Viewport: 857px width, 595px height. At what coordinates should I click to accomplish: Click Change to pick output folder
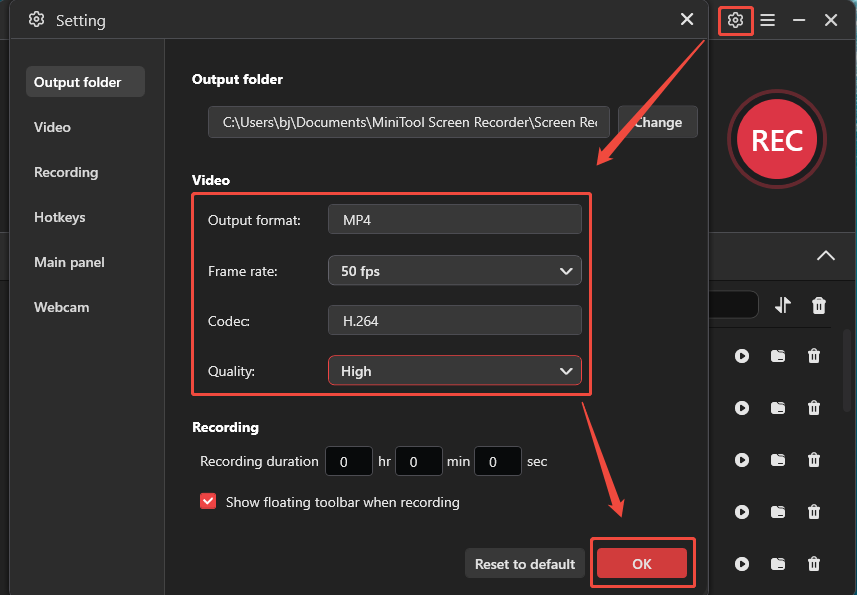tap(657, 121)
